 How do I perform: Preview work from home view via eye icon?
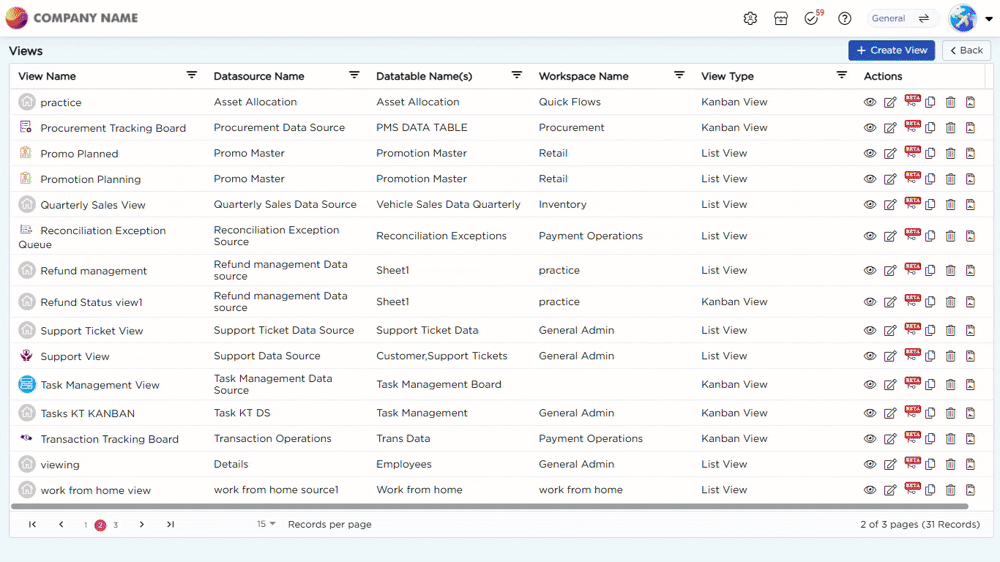point(870,490)
